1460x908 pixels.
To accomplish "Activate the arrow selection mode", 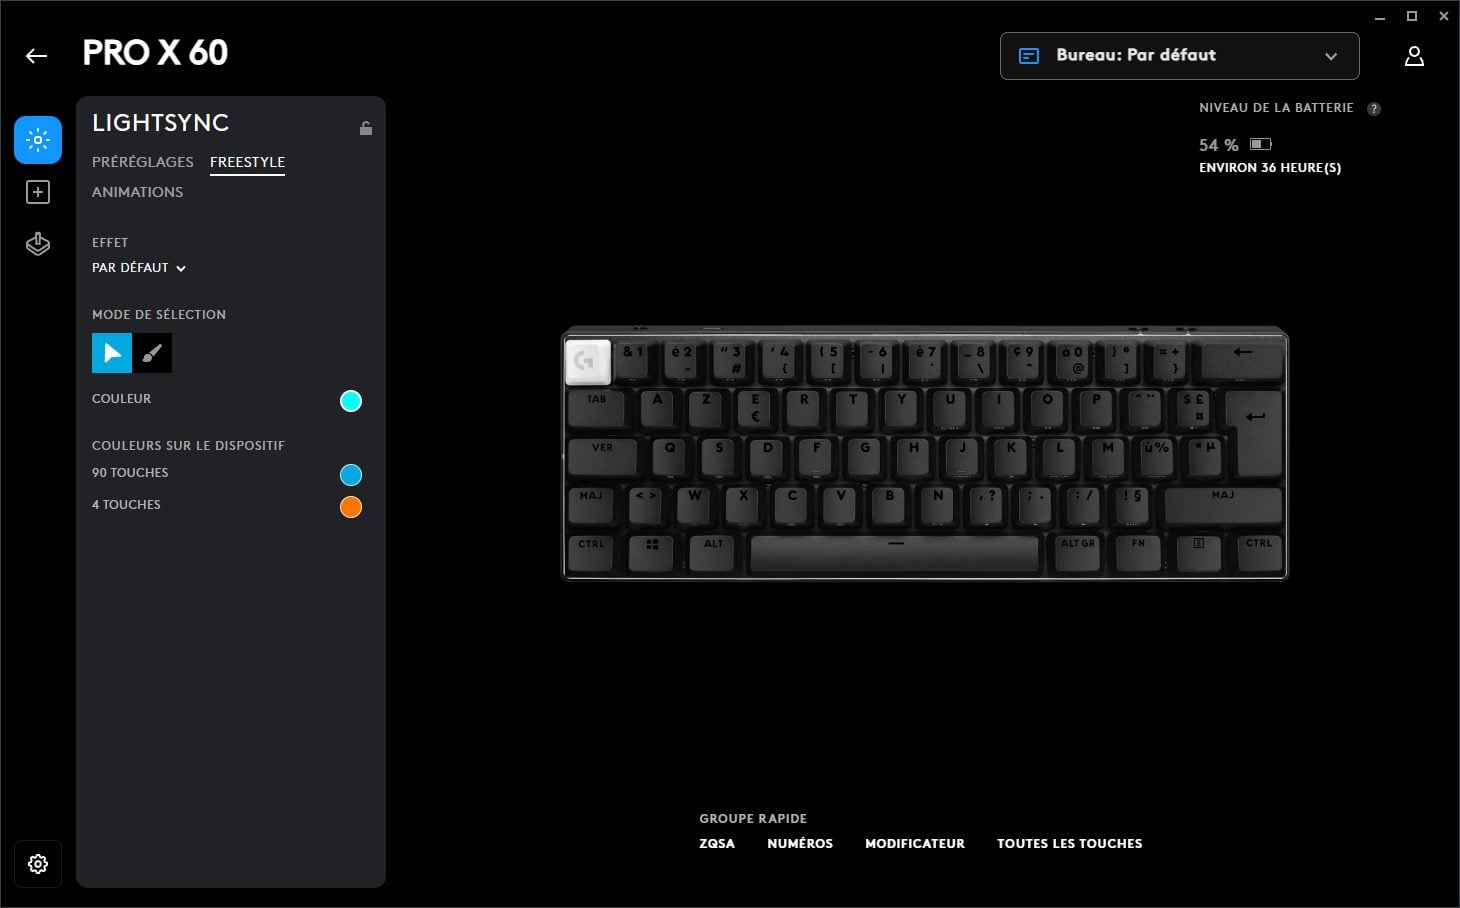I will click(x=112, y=353).
